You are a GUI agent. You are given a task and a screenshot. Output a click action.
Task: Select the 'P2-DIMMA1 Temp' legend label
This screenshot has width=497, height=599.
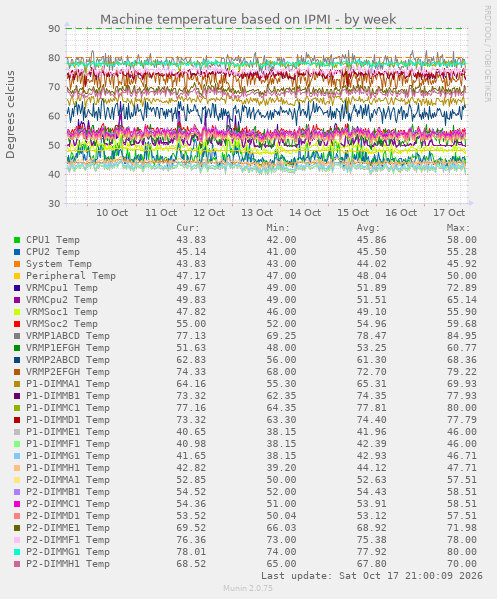[x=68, y=480]
